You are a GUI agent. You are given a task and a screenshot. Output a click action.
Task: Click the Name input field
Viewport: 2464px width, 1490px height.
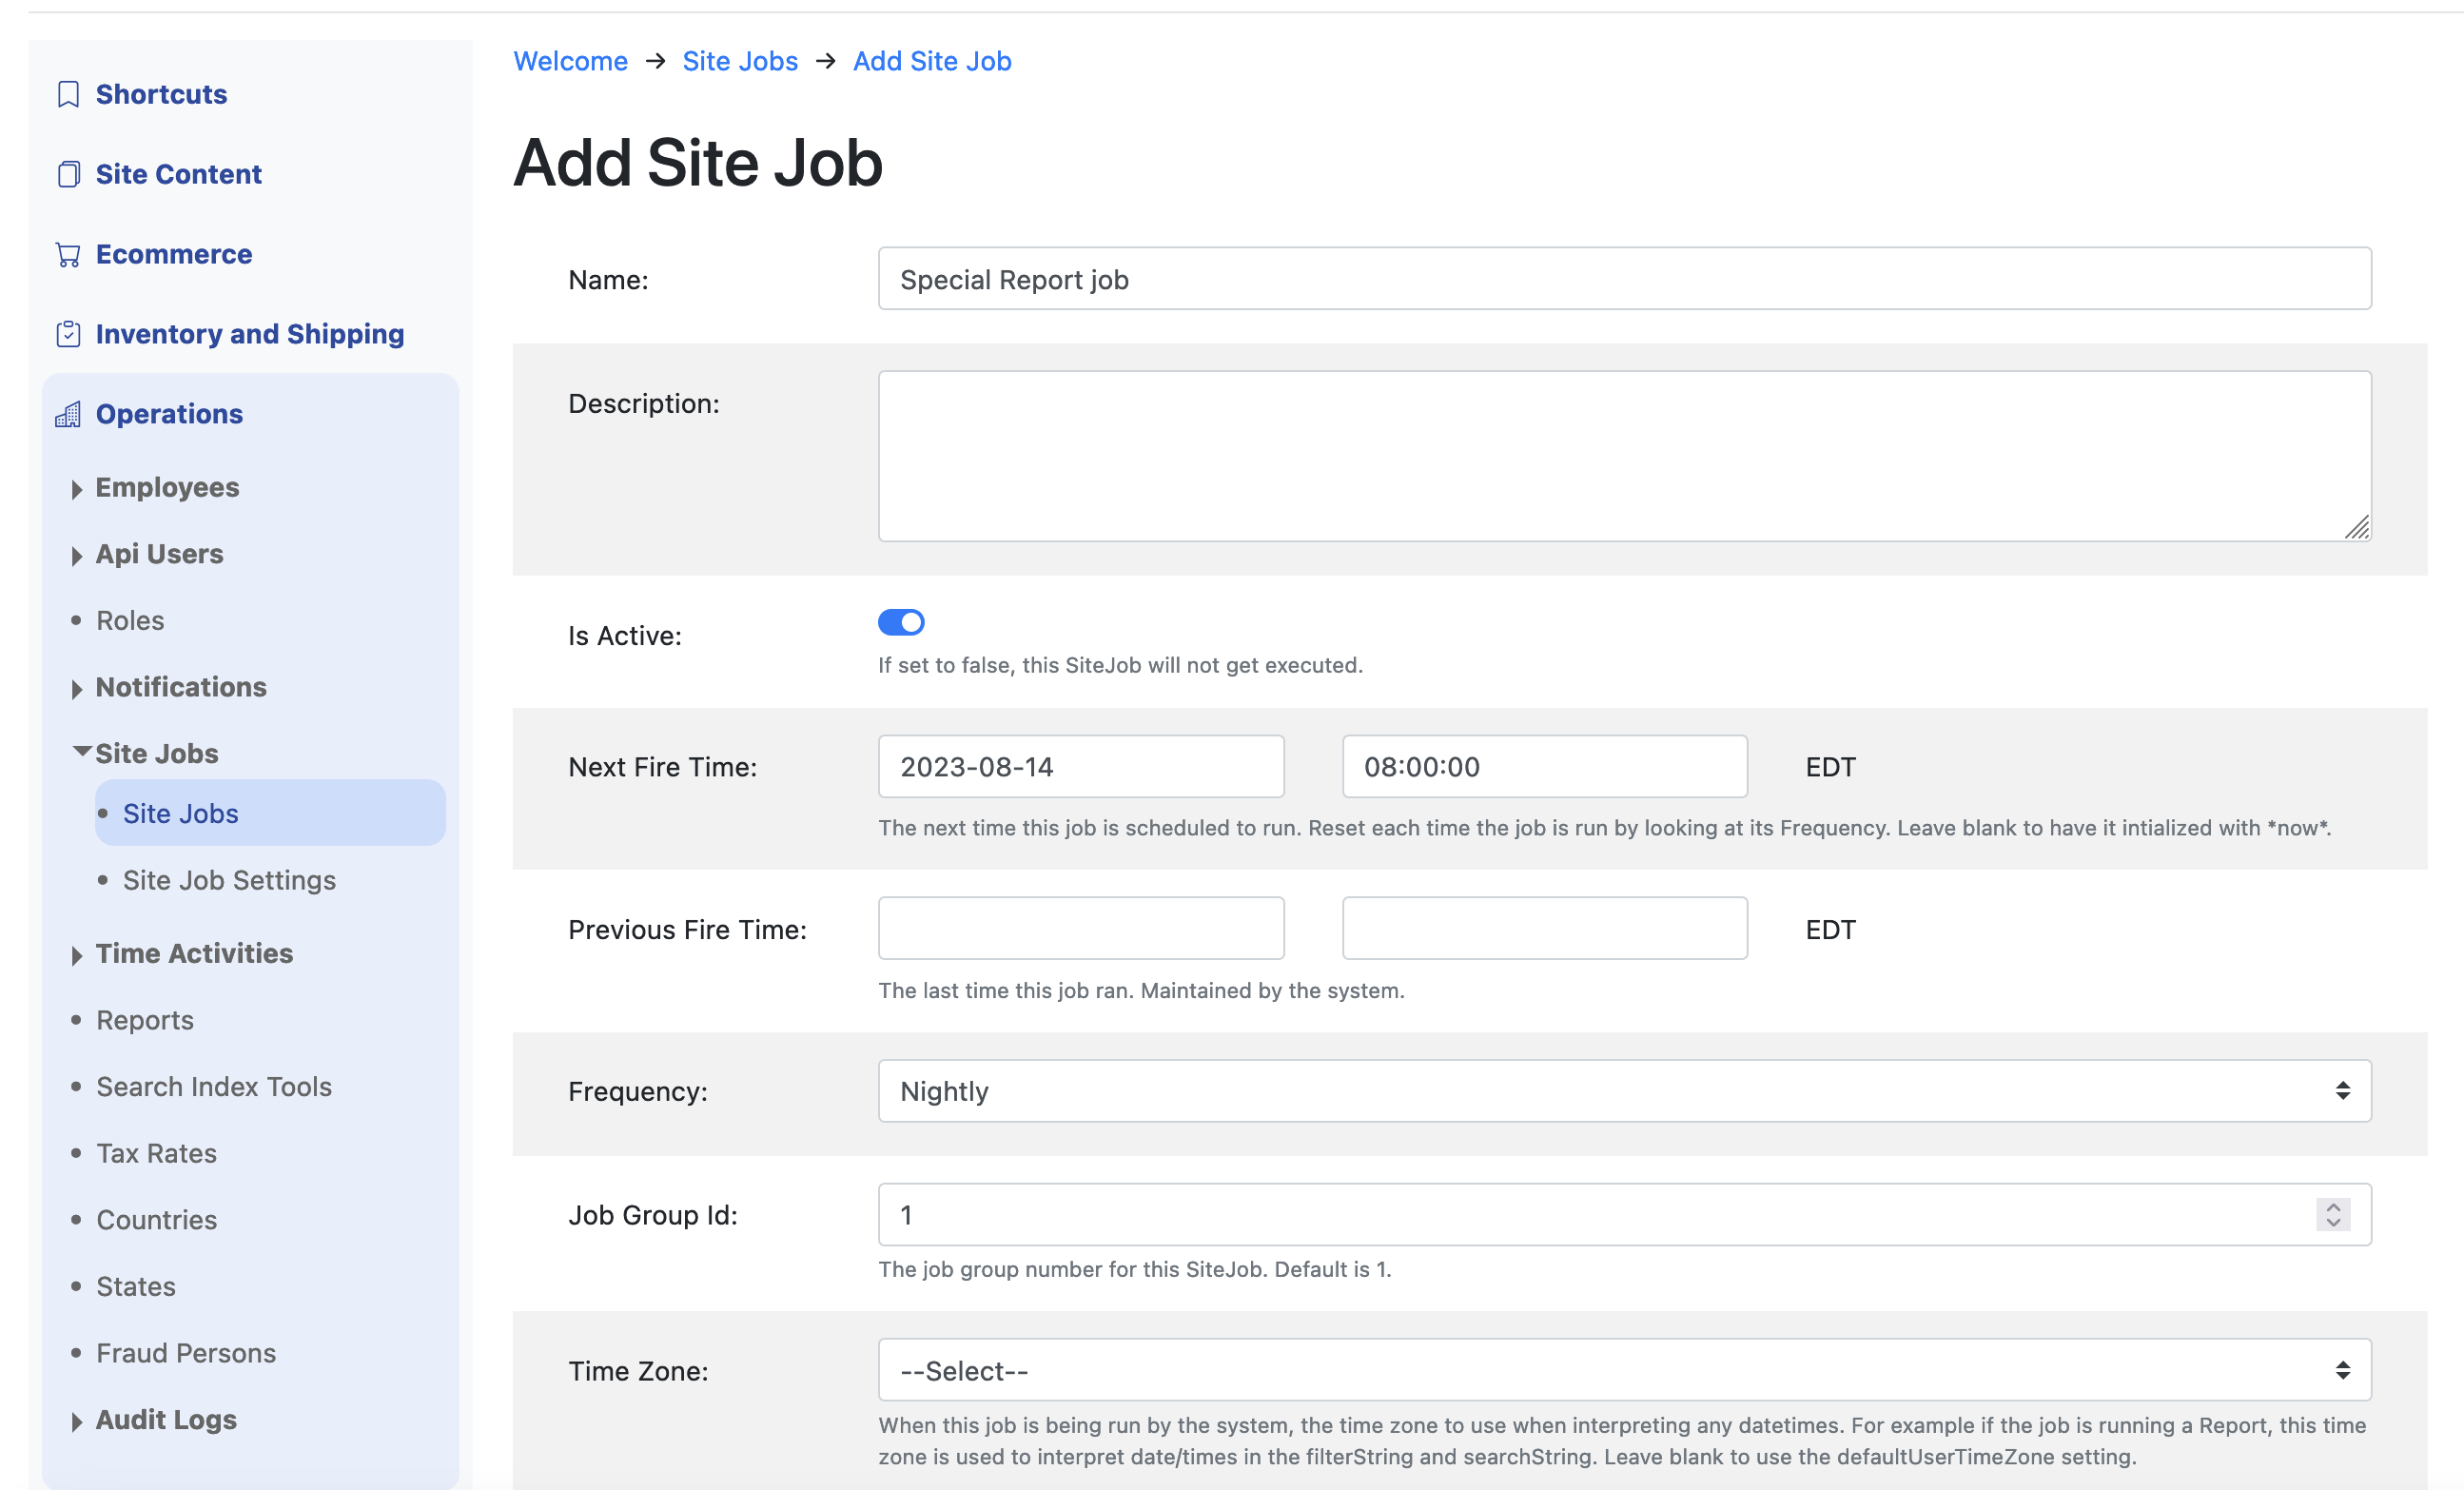coord(1624,279)
